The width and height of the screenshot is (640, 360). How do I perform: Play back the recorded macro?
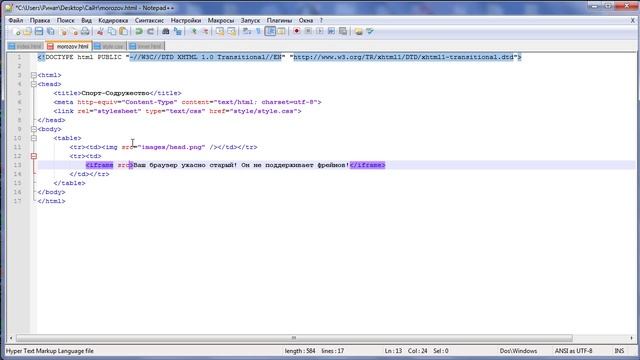click(320, 31)
